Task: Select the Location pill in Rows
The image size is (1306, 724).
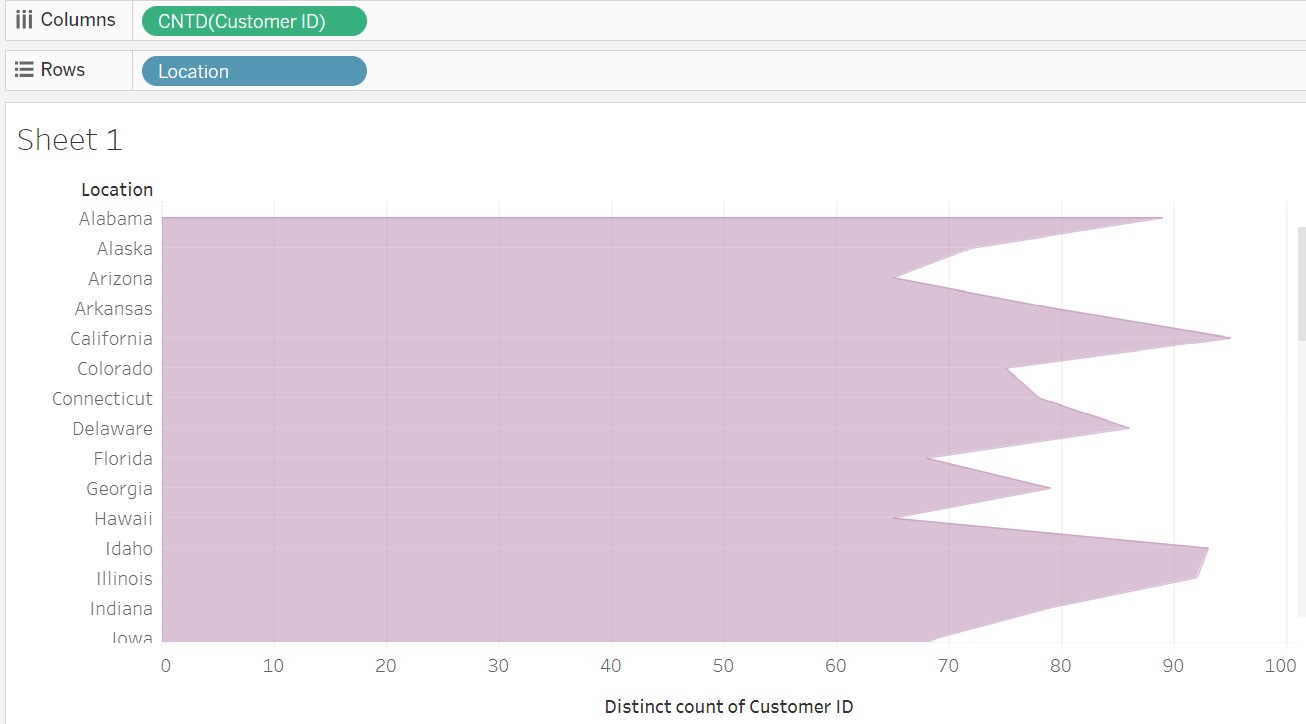Action: click(254, 71)
